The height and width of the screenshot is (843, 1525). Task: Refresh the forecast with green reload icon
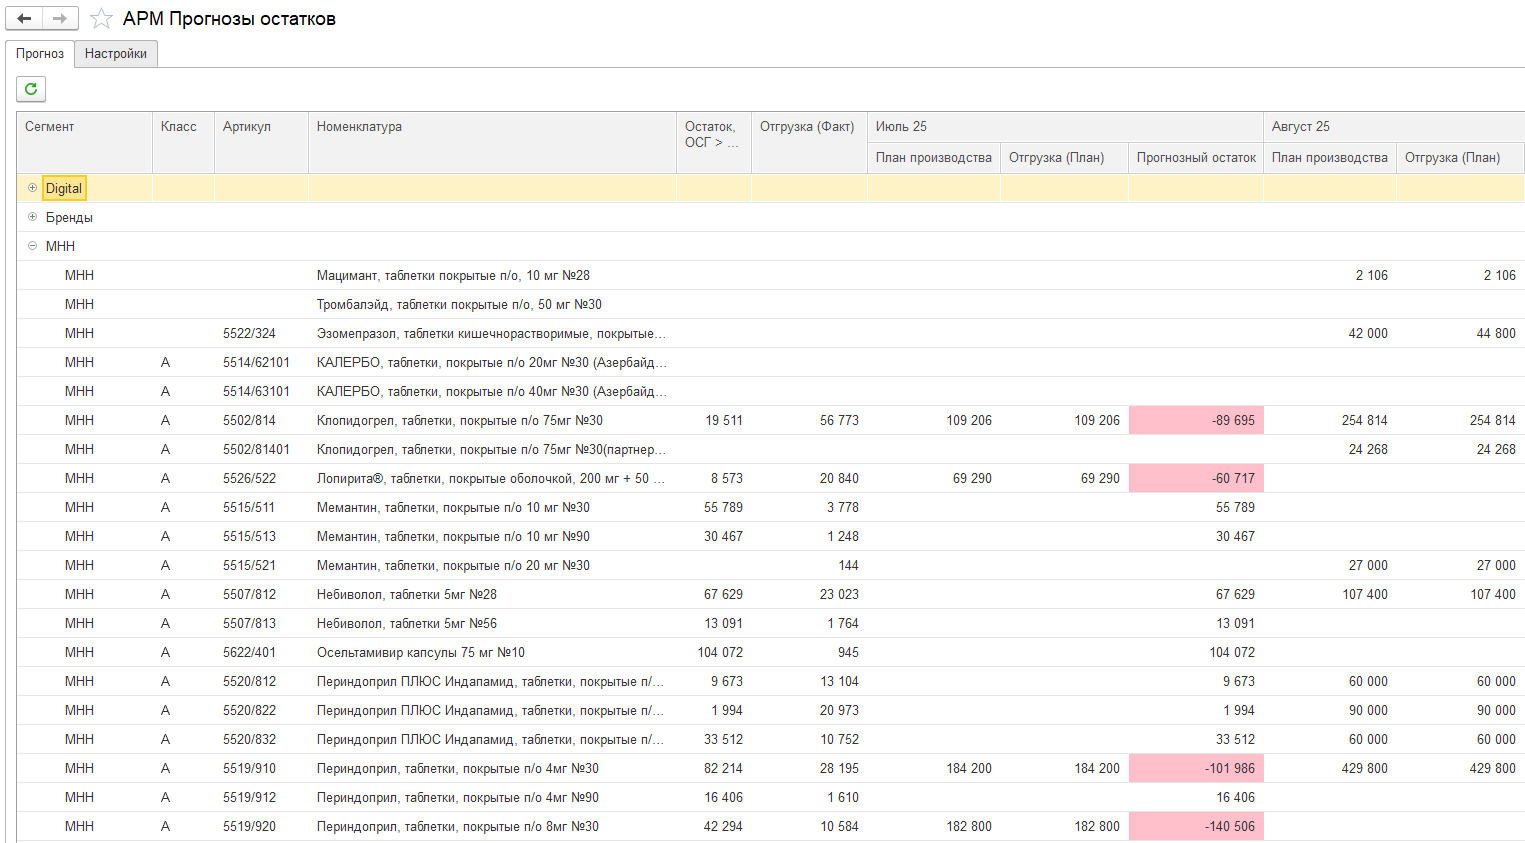coord(31,89)
